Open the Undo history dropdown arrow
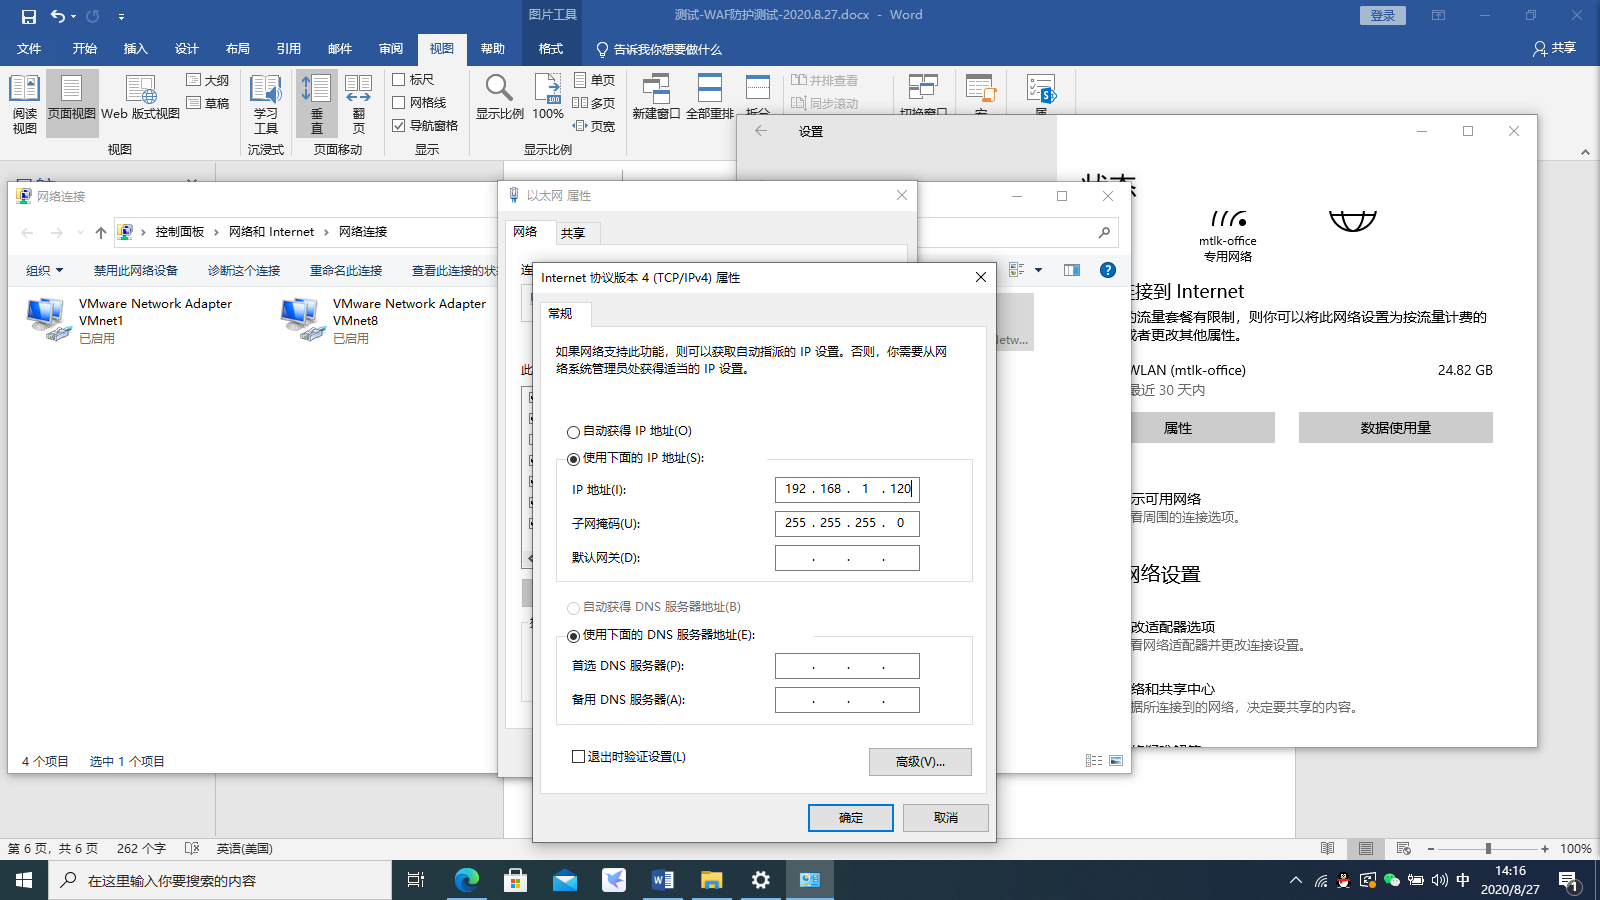Screen dimensions: 1600x900 [x=74, y=16]
